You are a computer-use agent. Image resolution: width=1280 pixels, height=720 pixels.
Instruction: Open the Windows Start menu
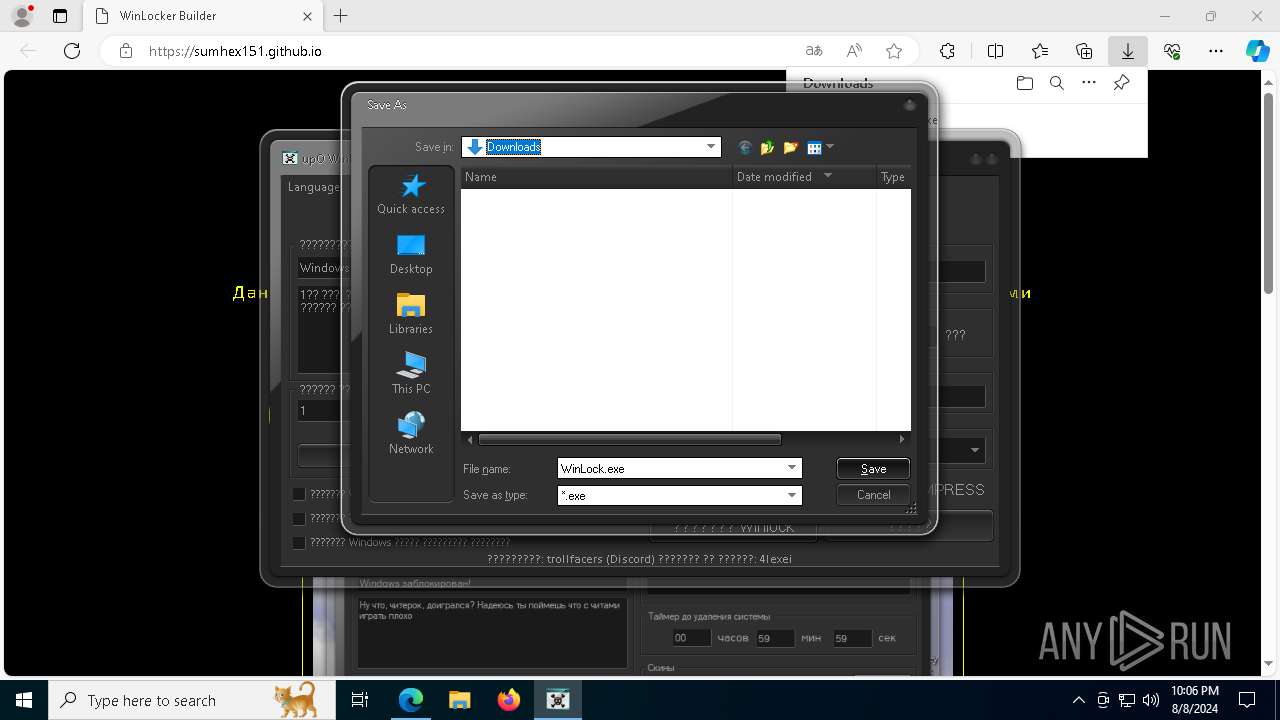[24, 700]
